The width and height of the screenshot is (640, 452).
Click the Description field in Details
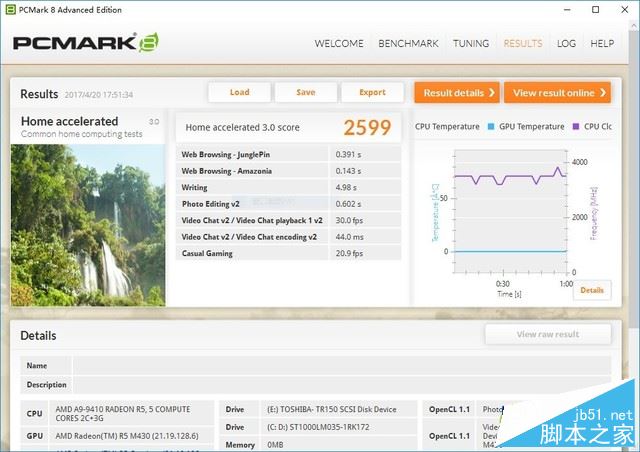[x=342, y=385]
